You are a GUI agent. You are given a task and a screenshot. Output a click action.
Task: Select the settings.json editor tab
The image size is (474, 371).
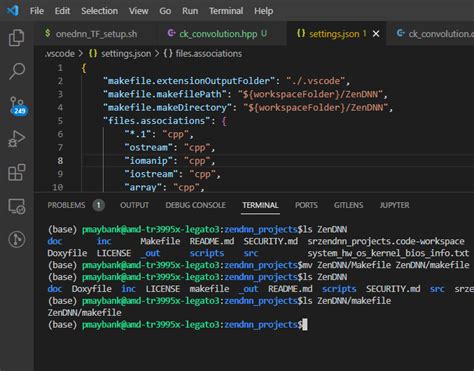pos(336,34)
